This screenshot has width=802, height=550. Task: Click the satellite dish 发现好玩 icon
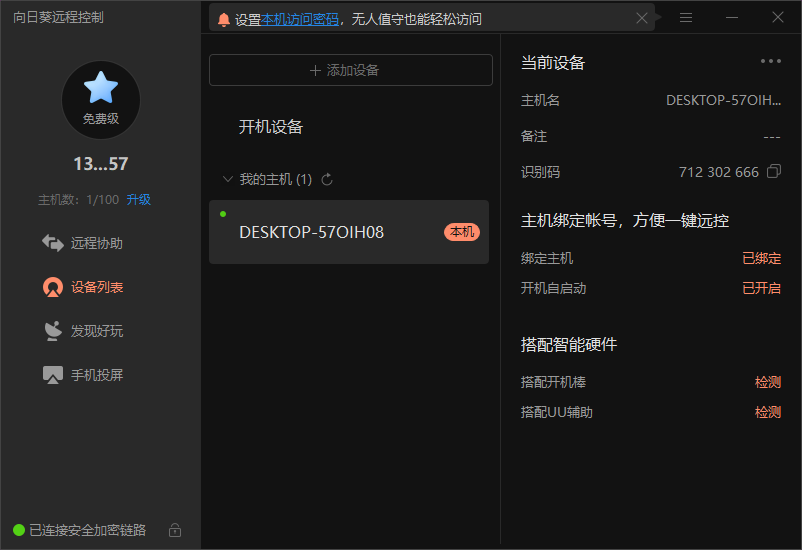point(53,331)
